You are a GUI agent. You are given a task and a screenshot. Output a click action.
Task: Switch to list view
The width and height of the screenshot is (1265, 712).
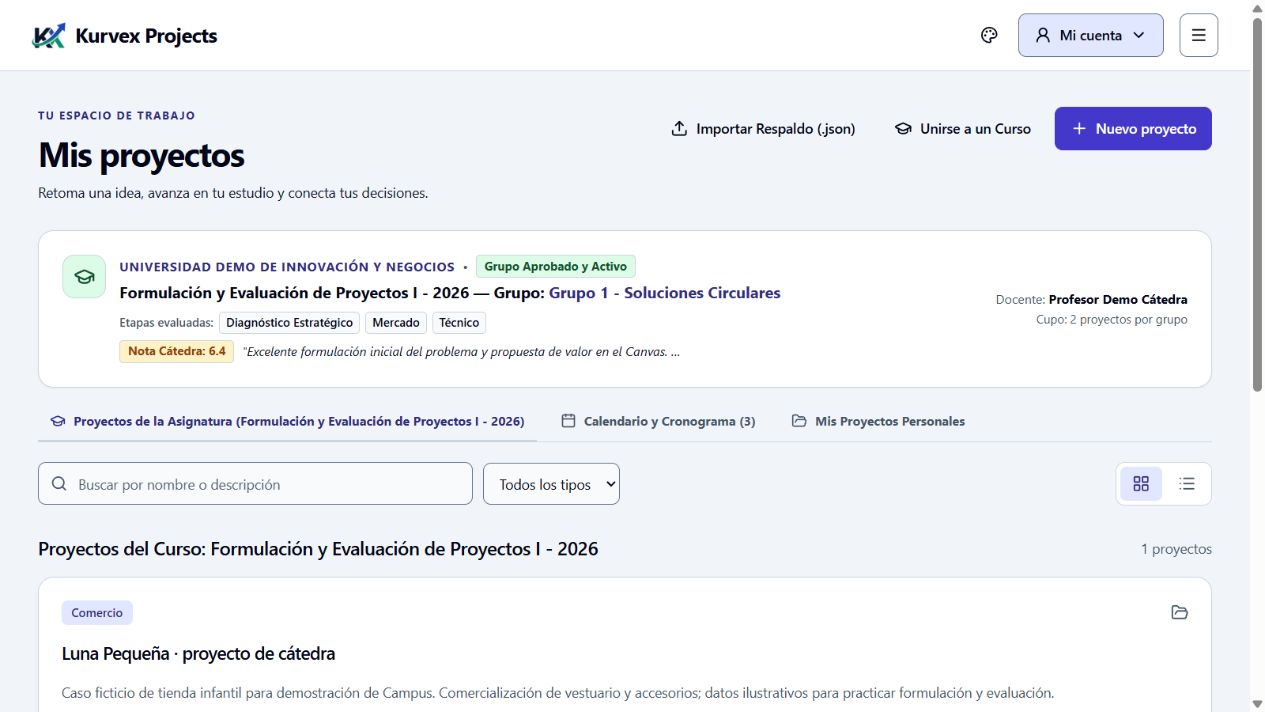tap(1187, 484)
